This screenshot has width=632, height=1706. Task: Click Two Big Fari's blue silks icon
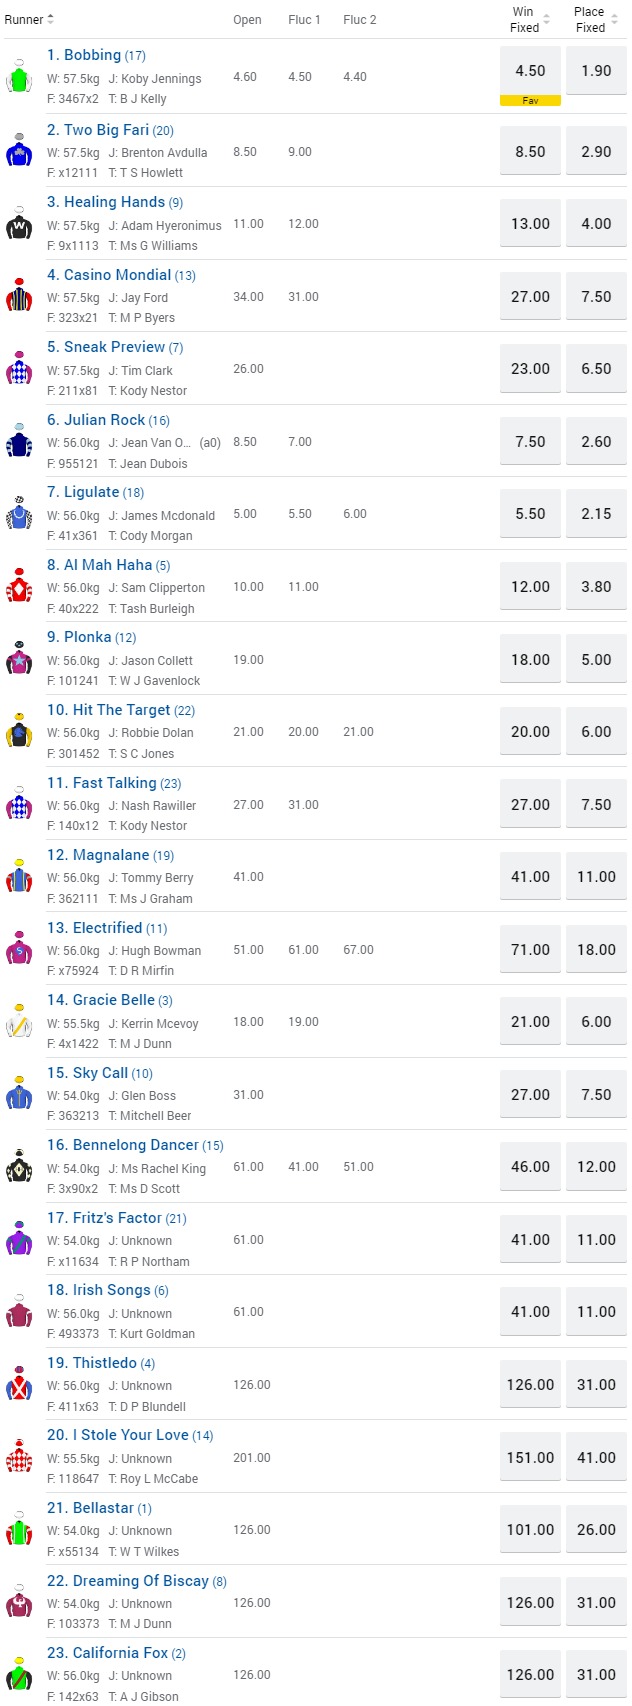pos(19,152)
